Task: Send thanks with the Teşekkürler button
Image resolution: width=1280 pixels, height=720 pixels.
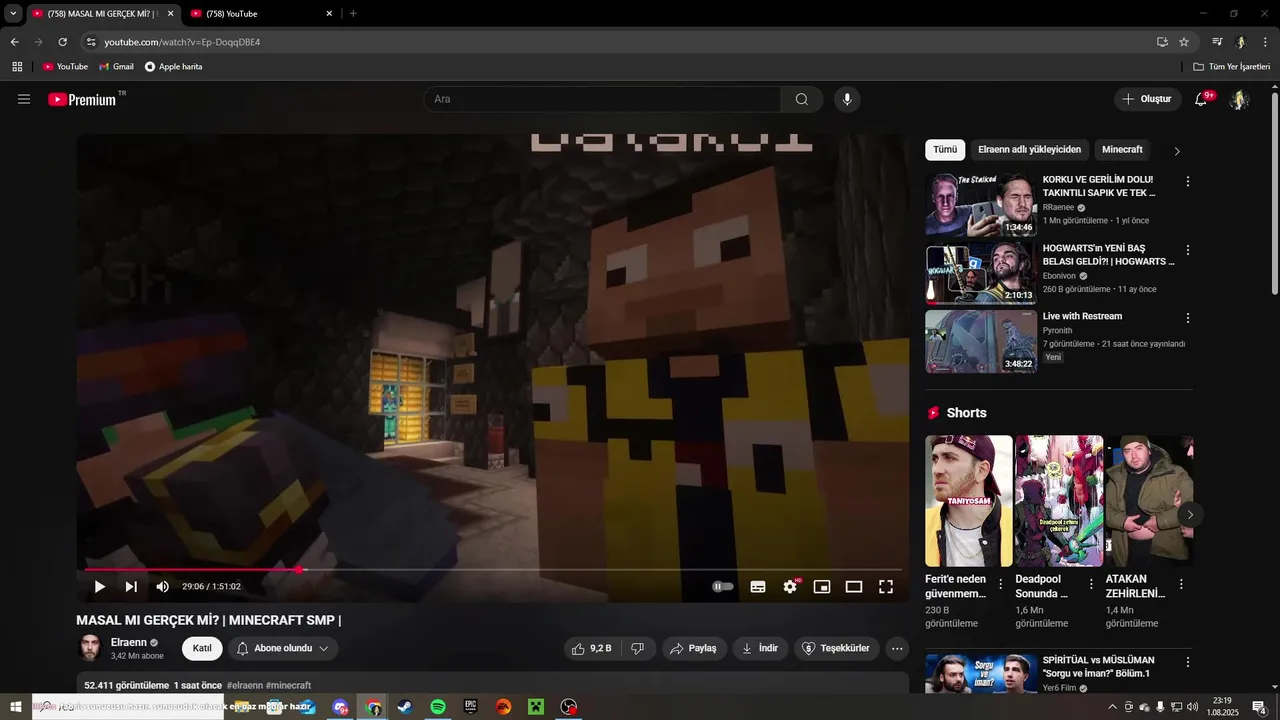Action: pyautogui.click(x=837, y=648)
